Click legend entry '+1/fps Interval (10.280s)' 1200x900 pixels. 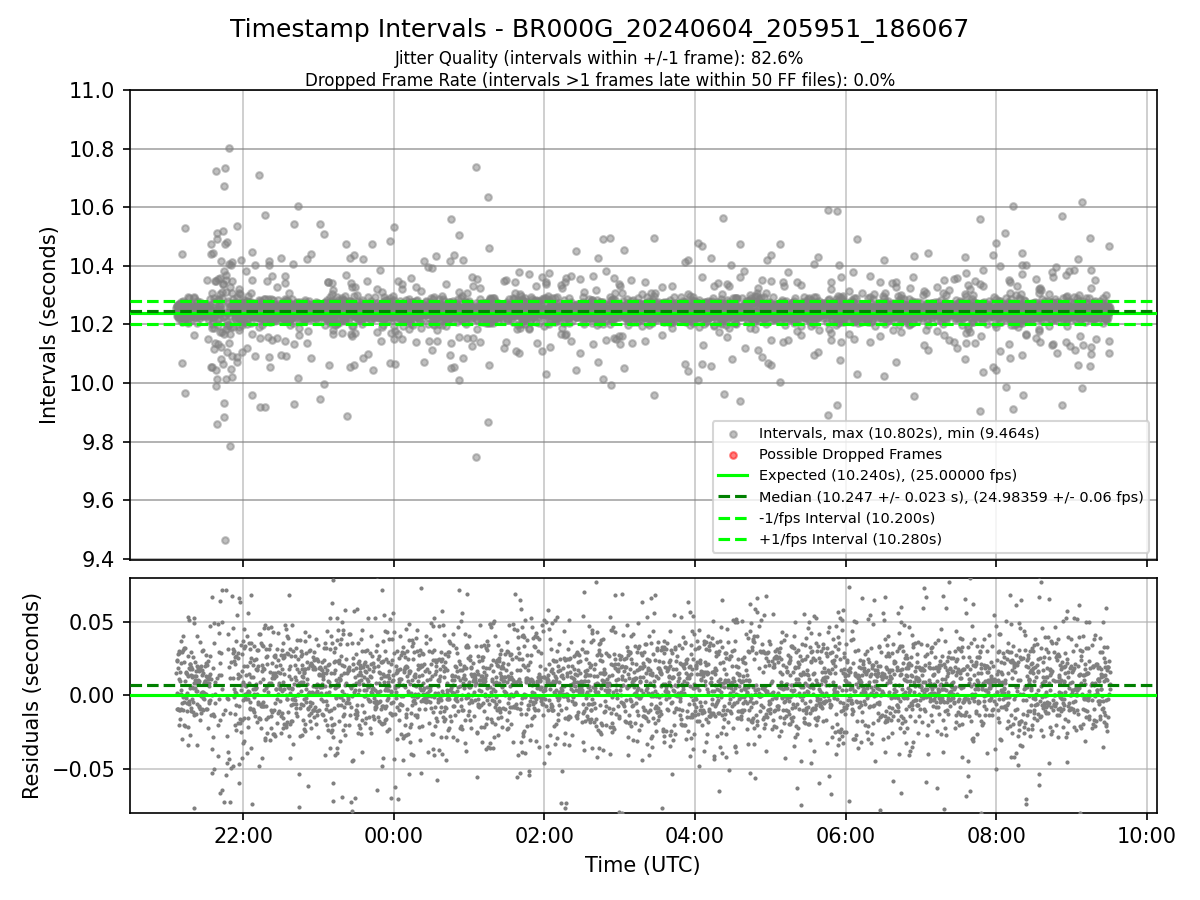850,539
